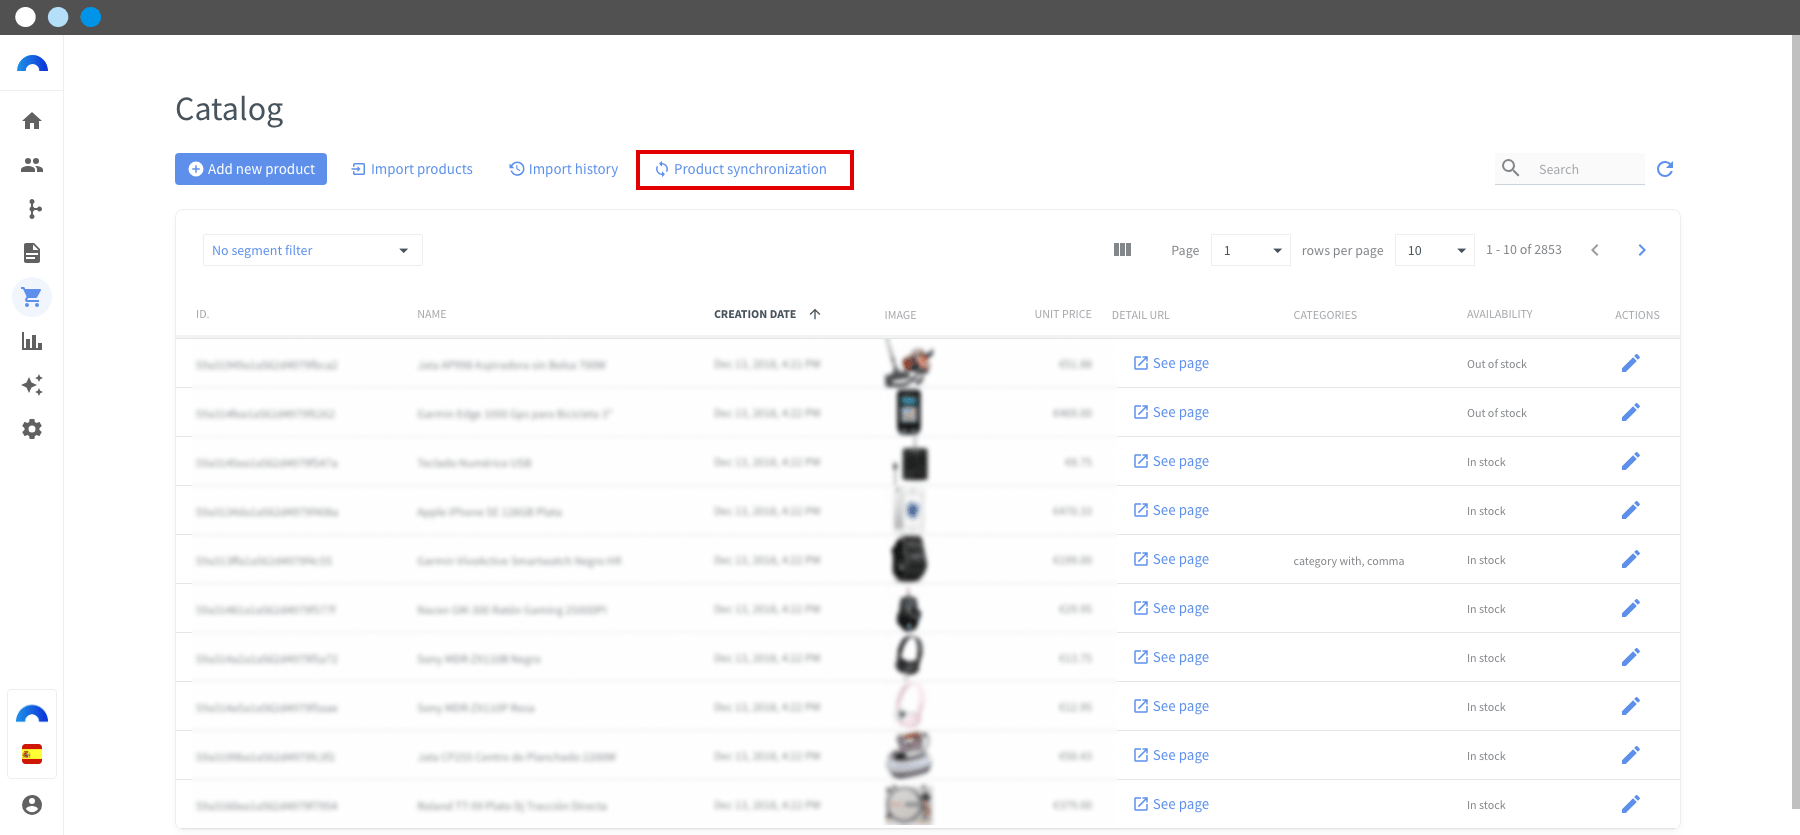Open the bar chart analytics icon
Viewport: 1800px width, 835px height.
(x=32, y=341)
